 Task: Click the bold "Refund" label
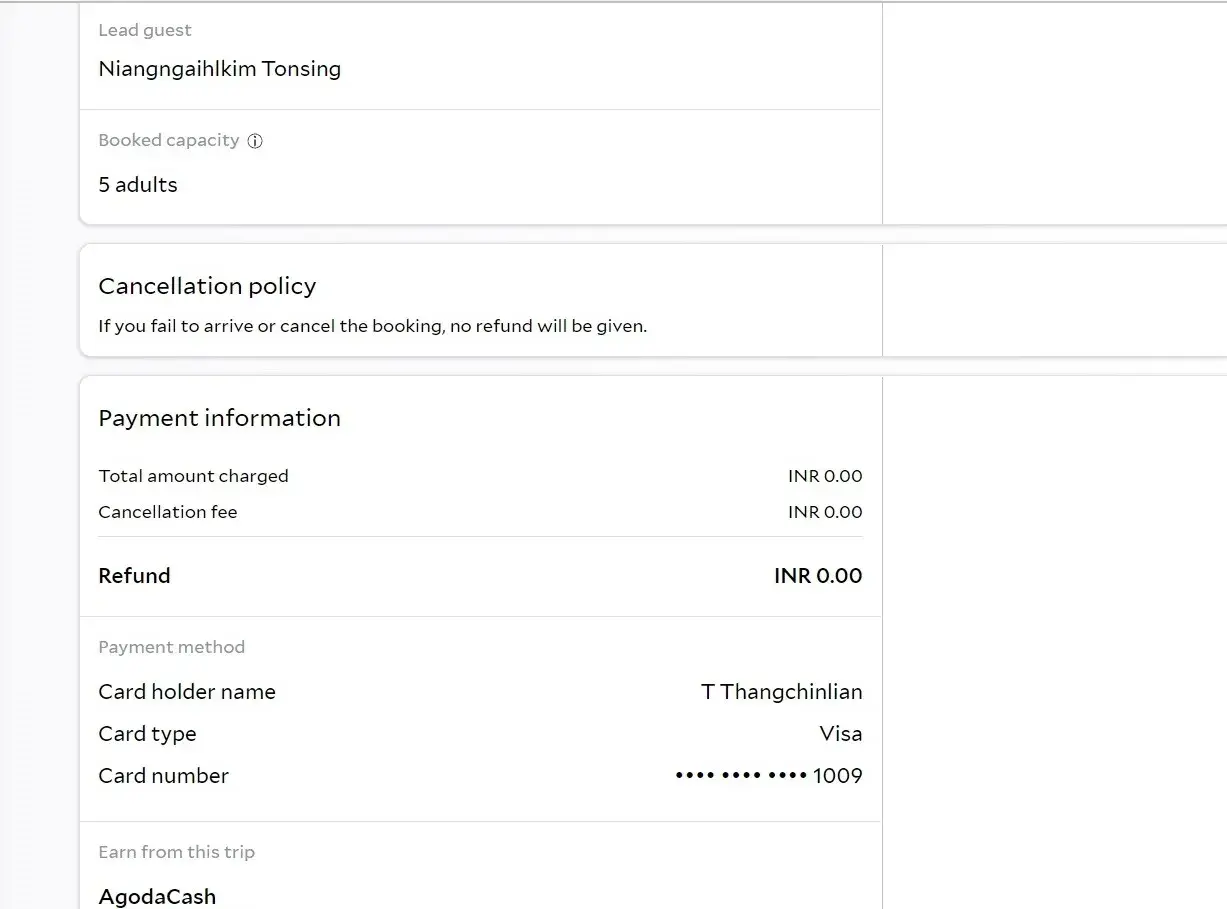[134, 576]
